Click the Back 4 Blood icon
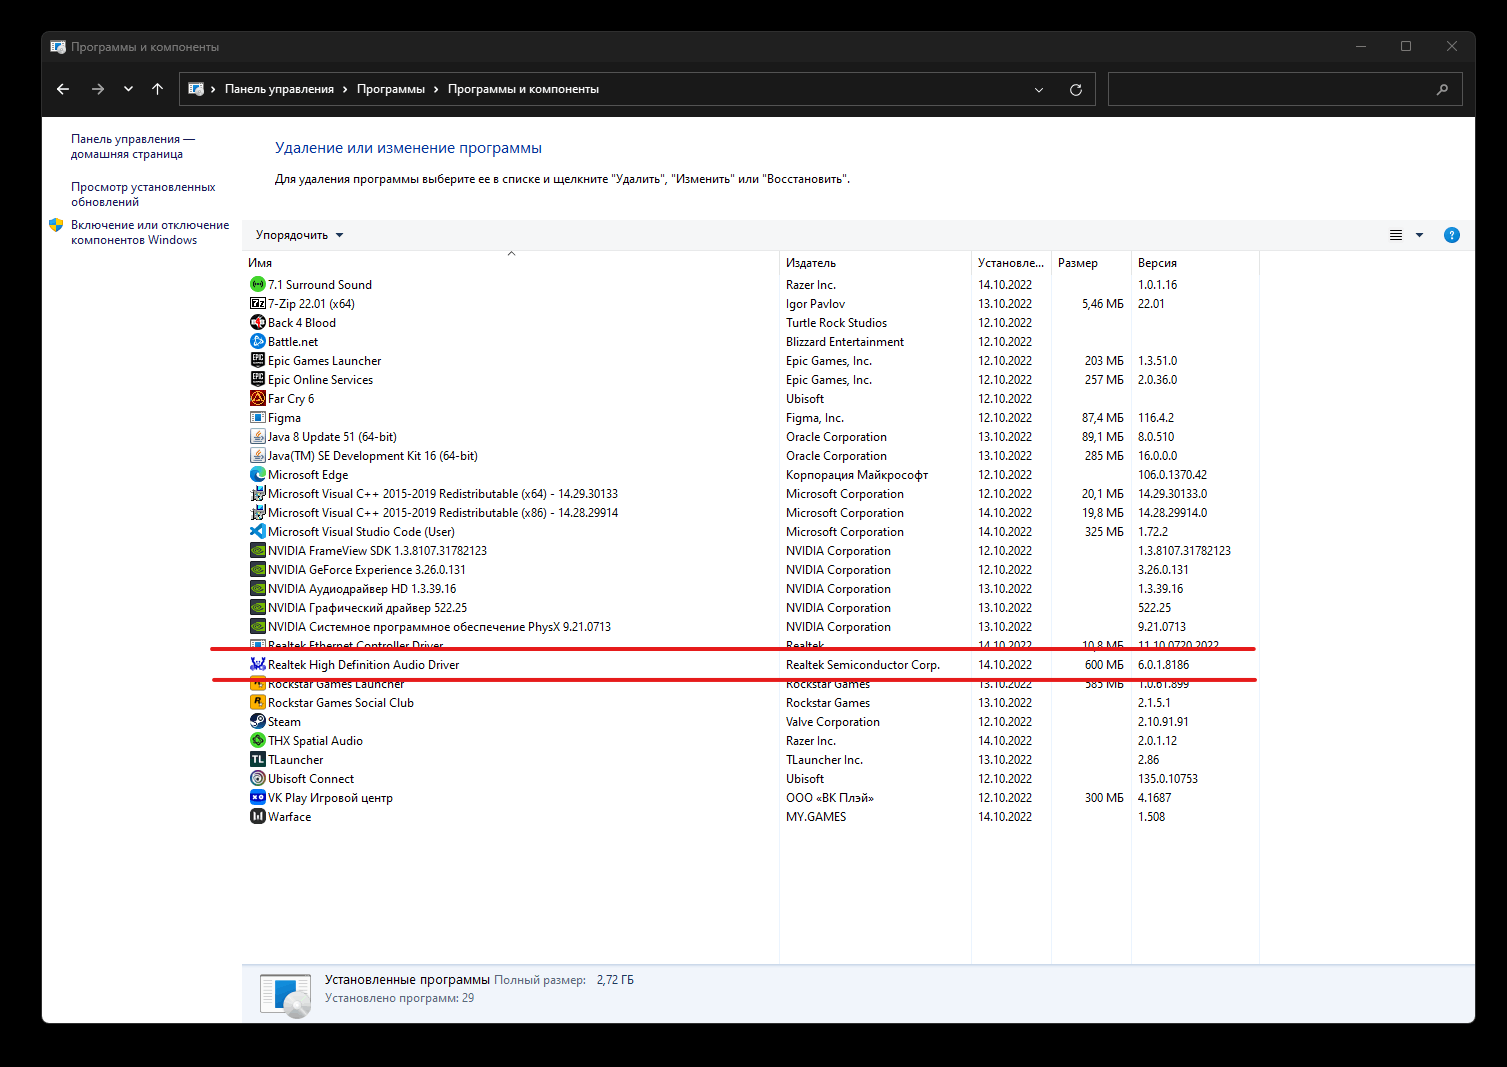Viewport: 1507px width, 1067px height. pyautogui.click(x=258, y=323)
